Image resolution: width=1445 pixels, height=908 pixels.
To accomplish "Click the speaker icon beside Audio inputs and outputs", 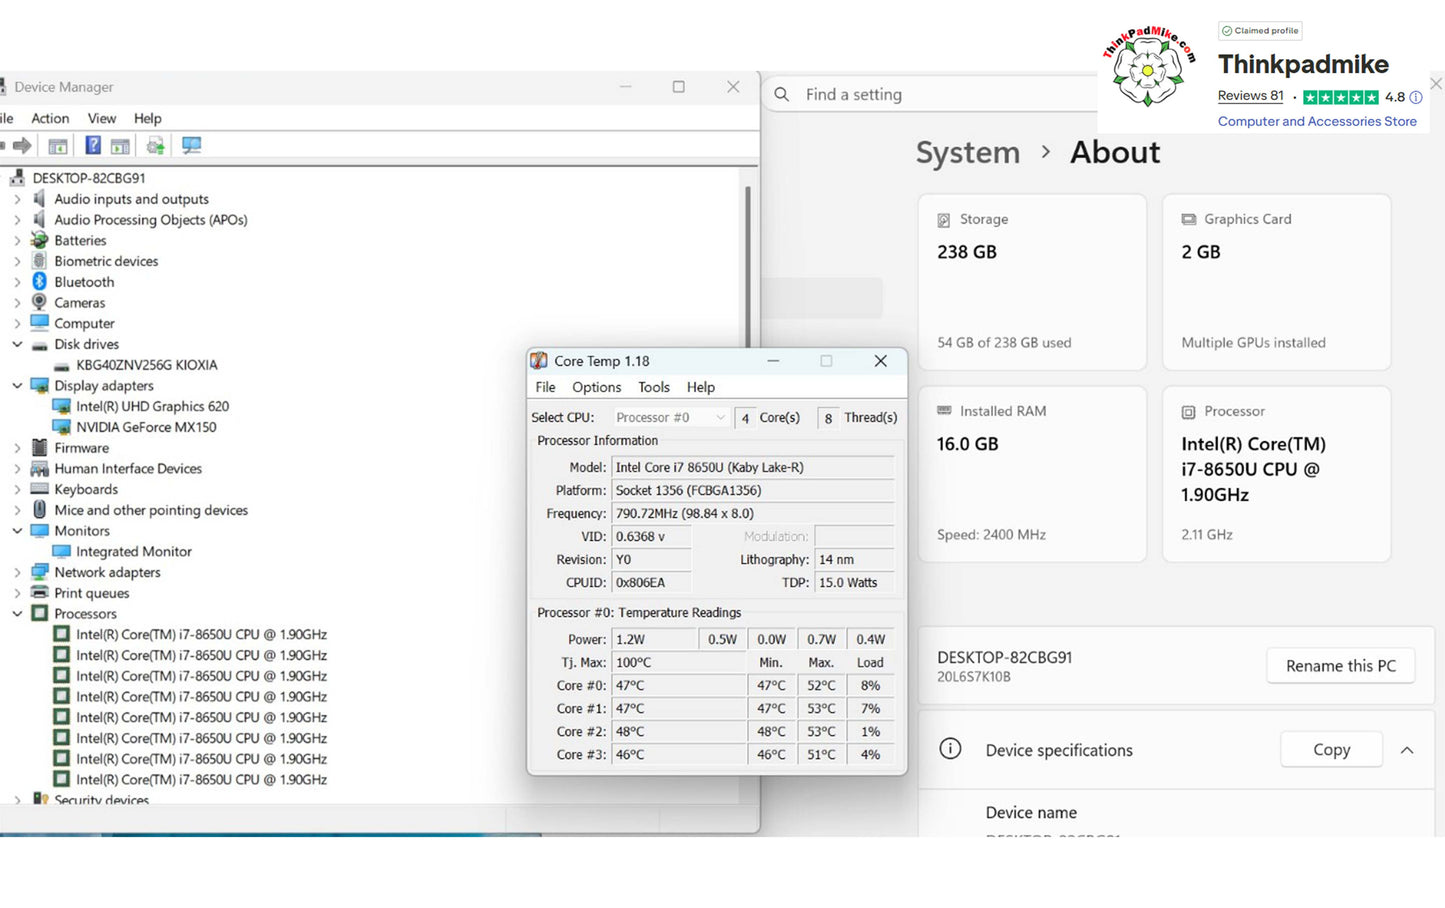I will click(x=39, y=199).
